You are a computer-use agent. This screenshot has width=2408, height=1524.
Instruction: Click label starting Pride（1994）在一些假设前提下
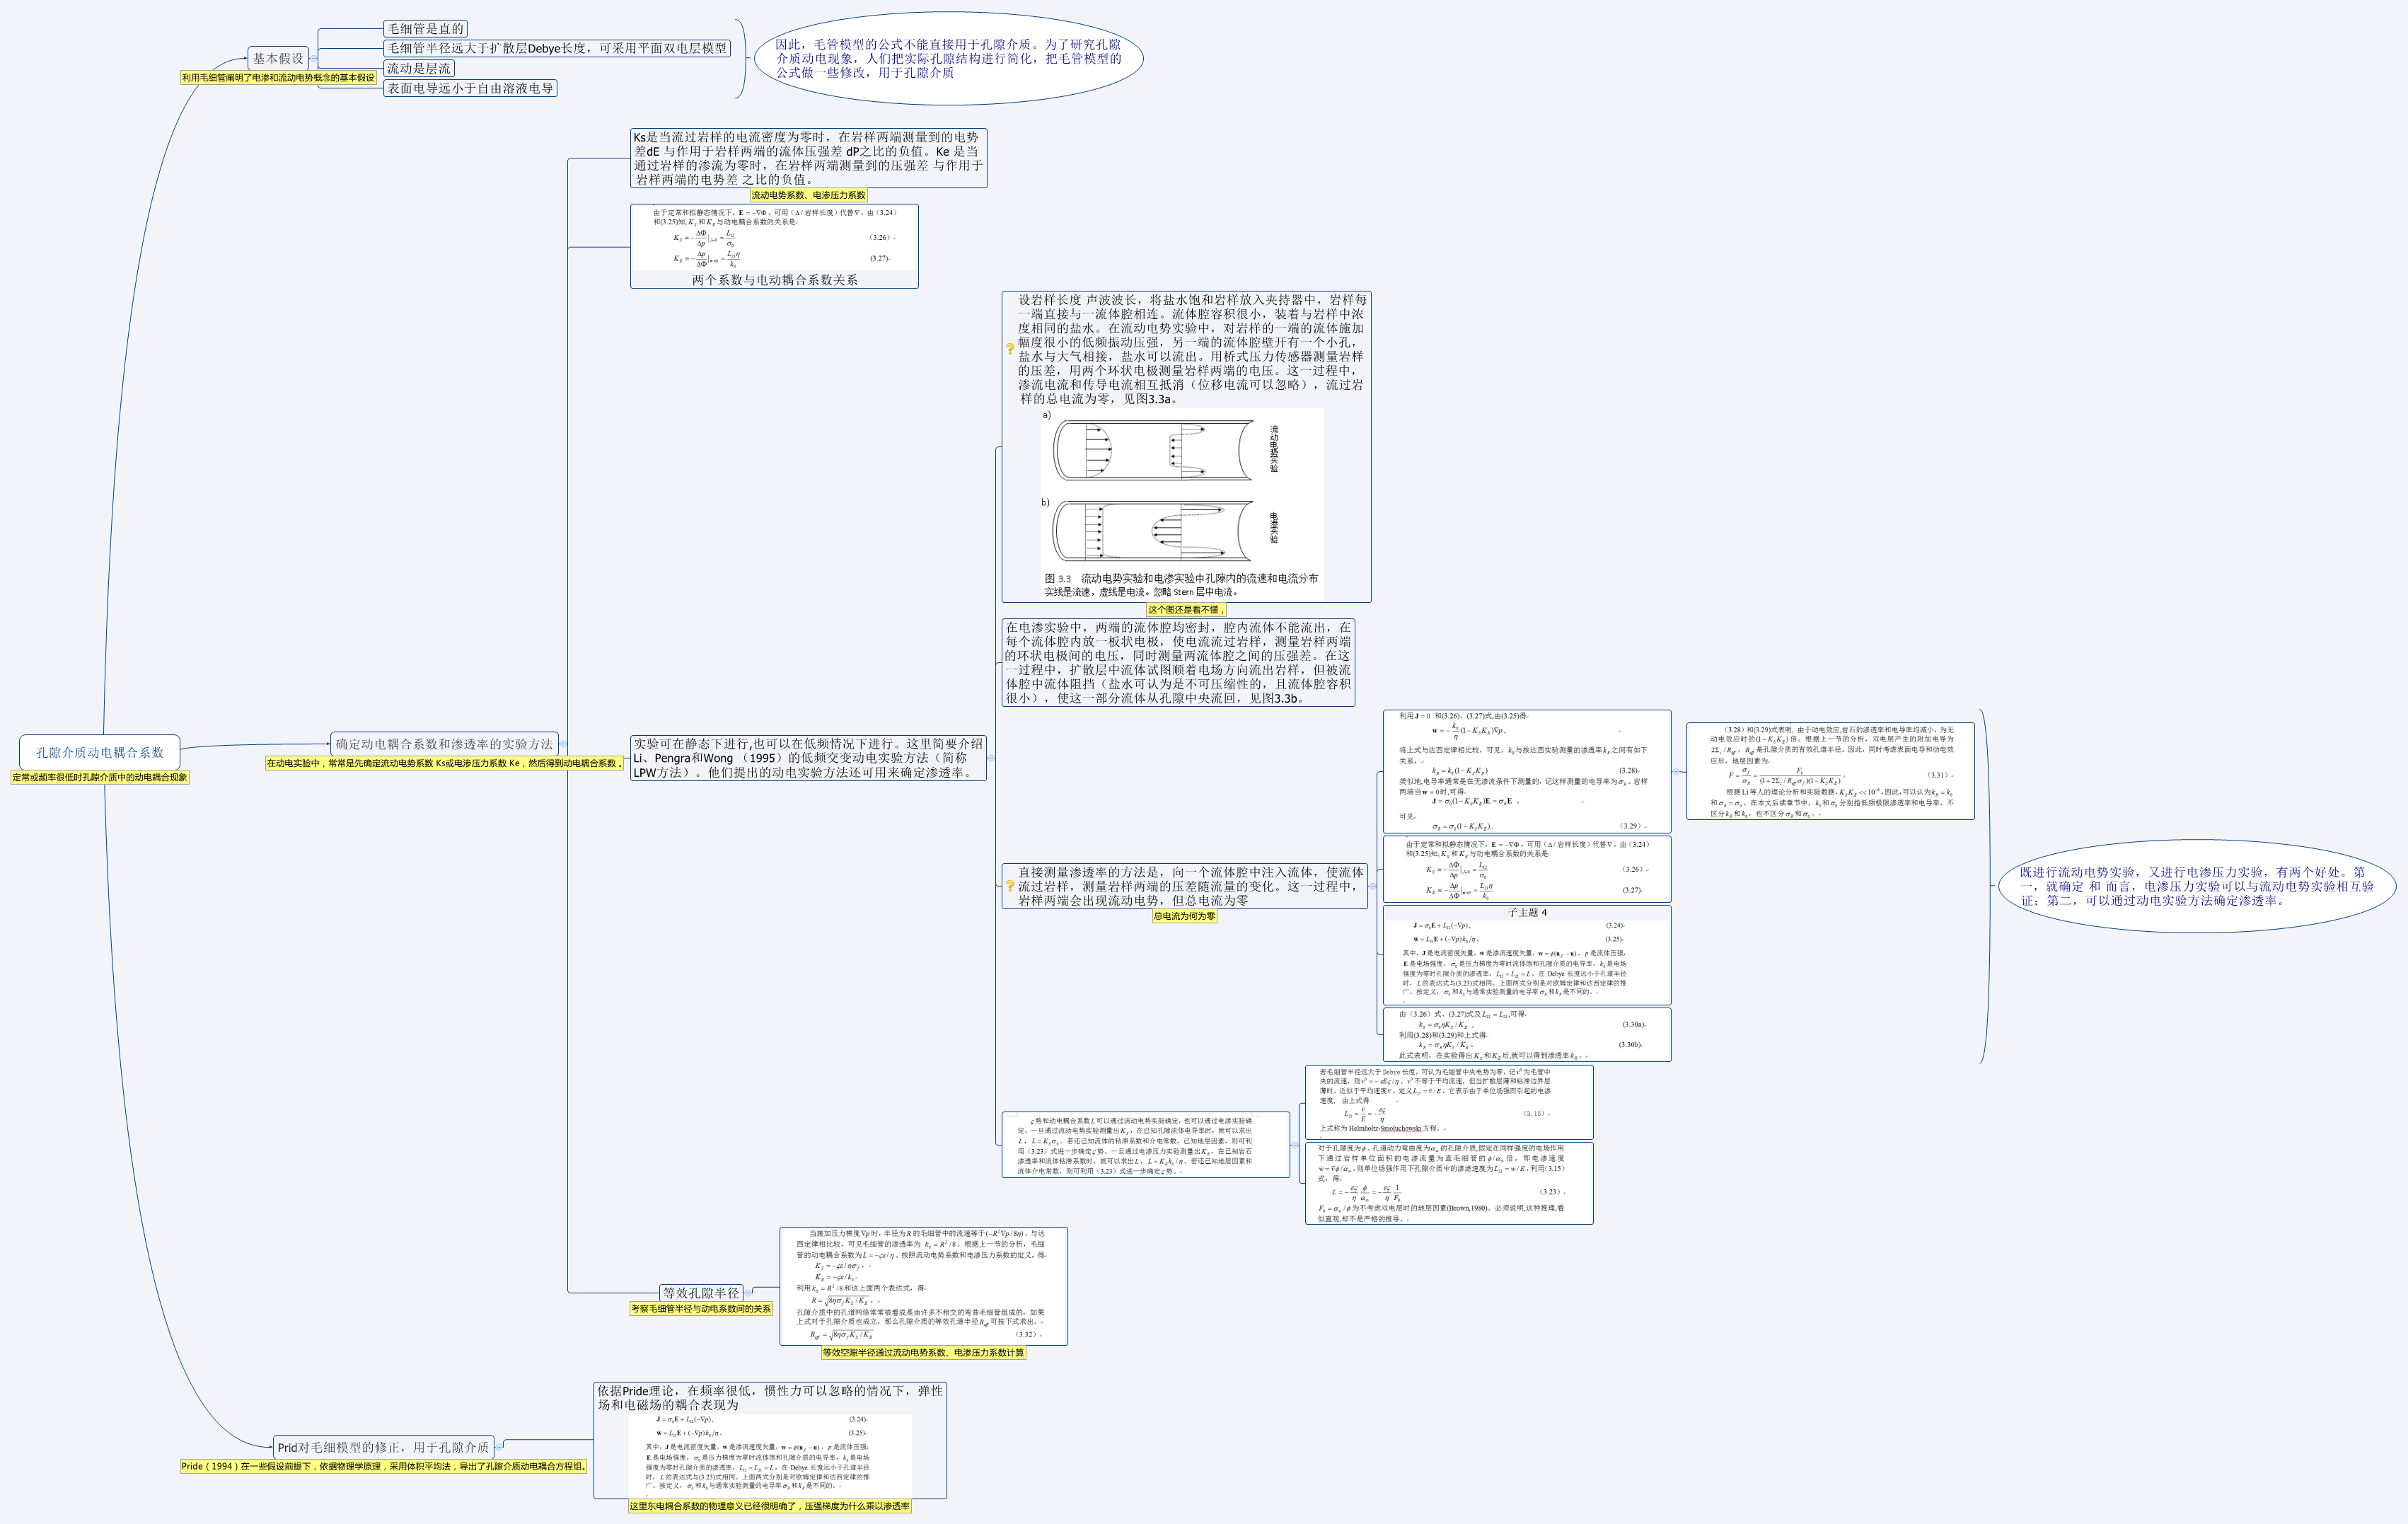[384, 1466]
